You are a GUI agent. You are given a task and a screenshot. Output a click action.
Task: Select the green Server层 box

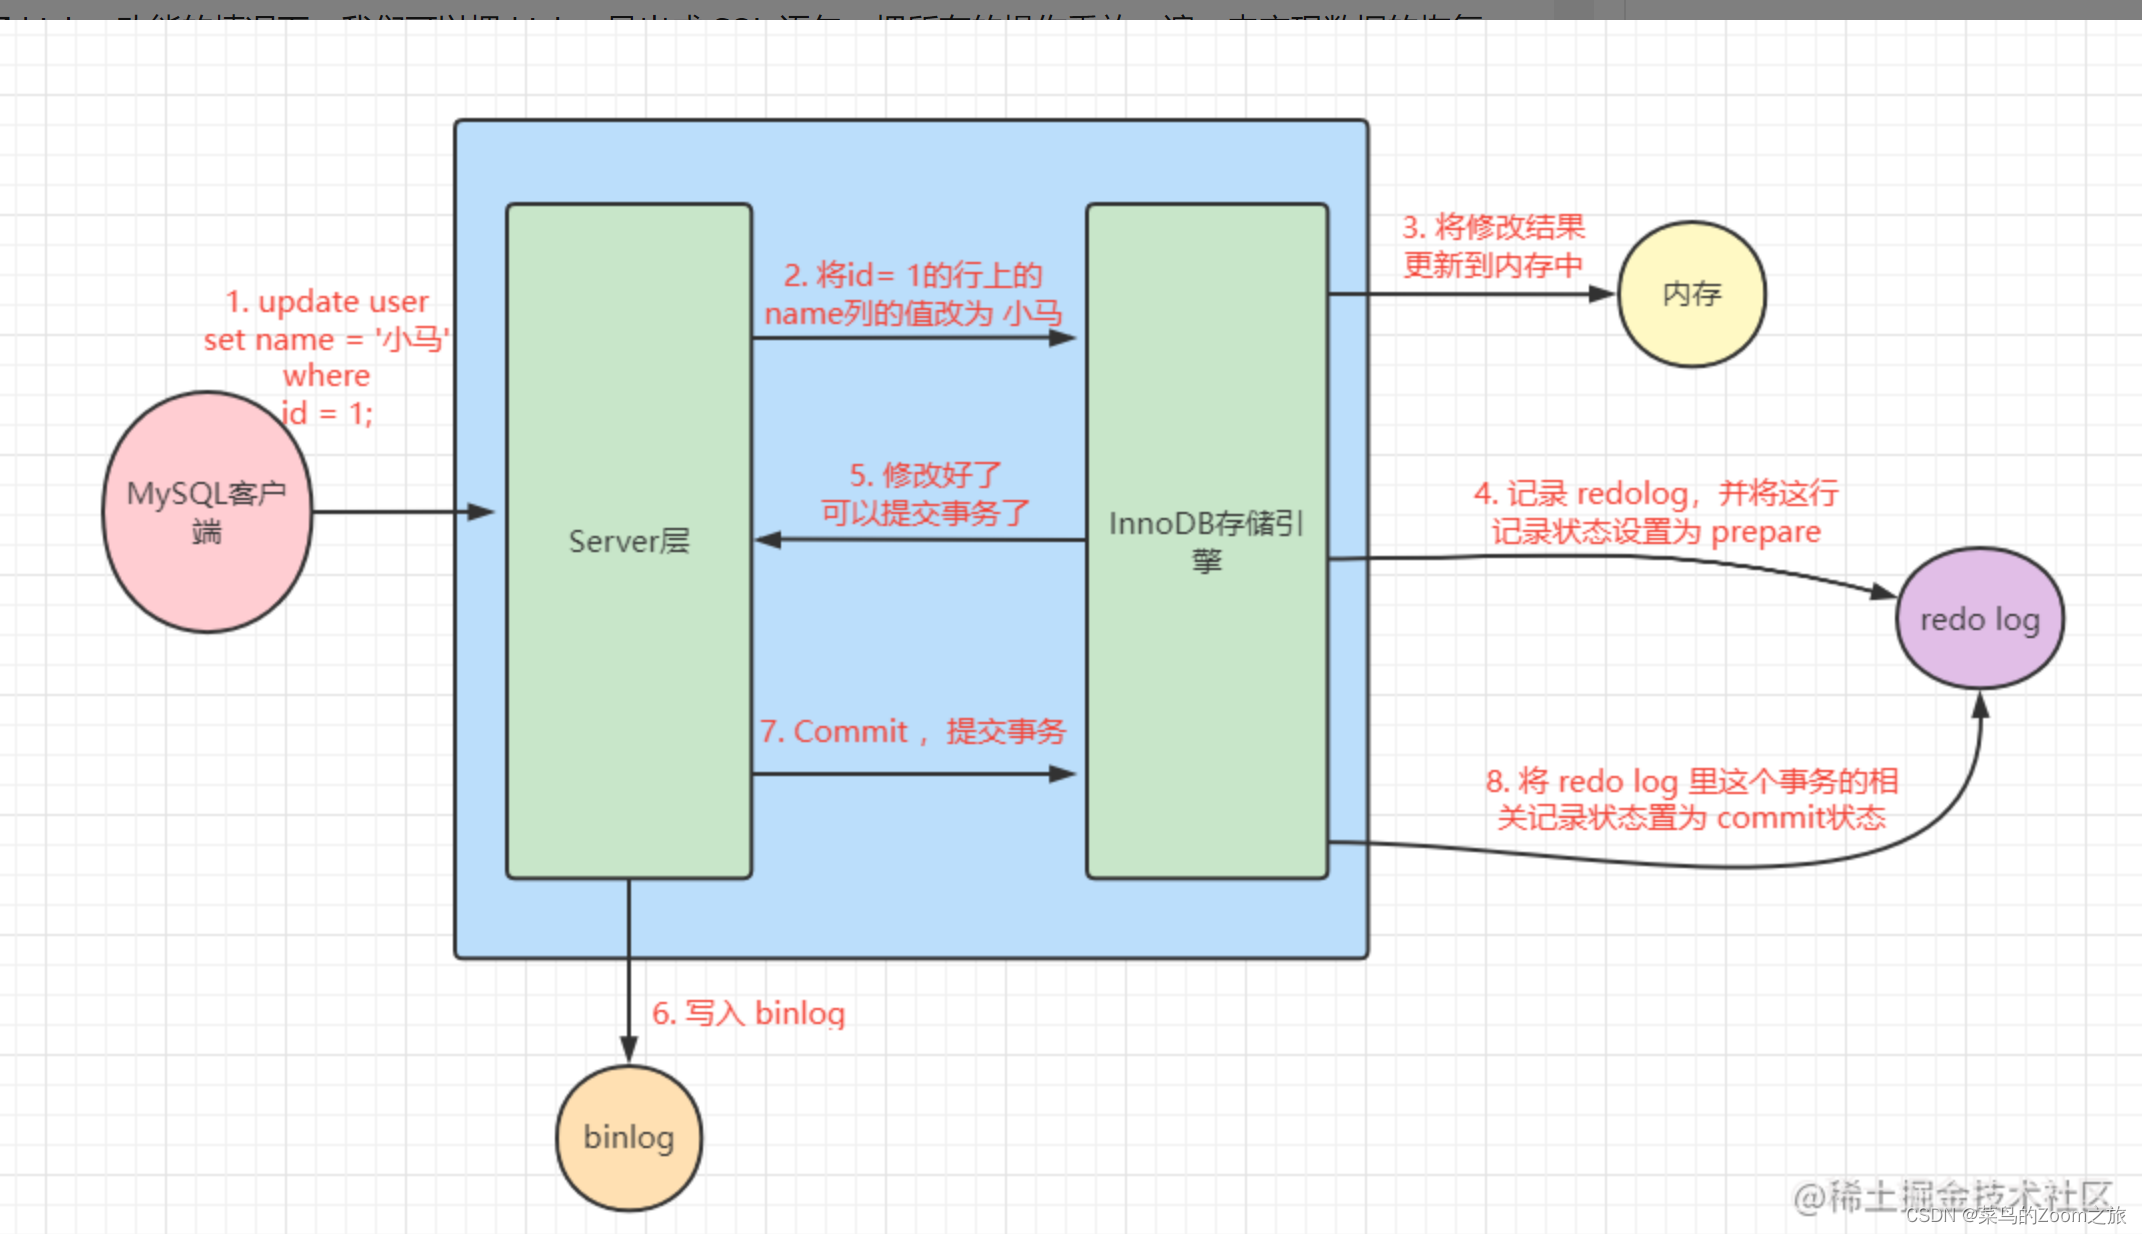pyautogui.click(x=629, y=541)
